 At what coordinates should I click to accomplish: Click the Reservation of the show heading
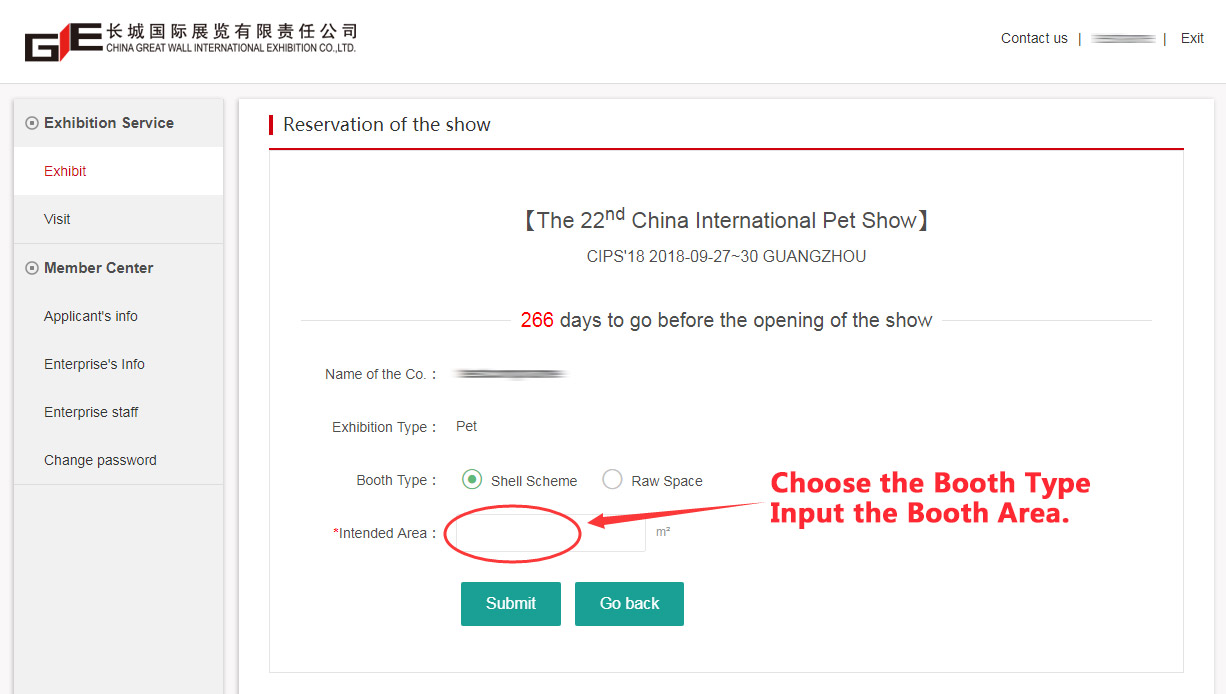[387, 125]
